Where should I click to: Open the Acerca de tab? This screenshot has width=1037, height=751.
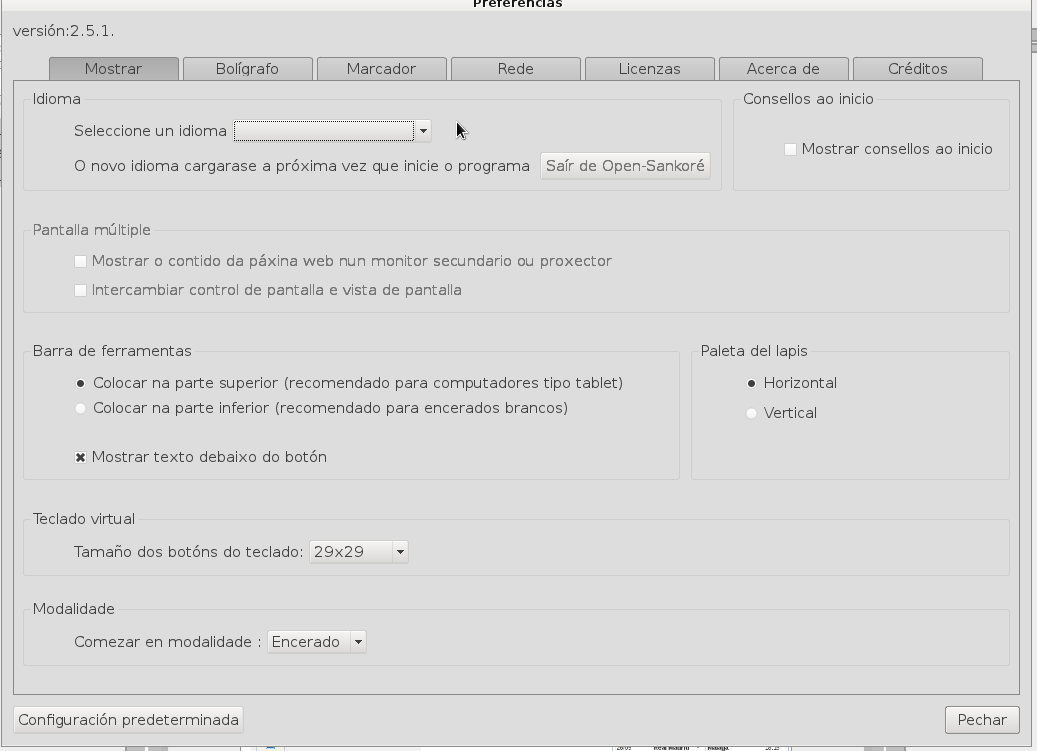[x=783, y=69]
